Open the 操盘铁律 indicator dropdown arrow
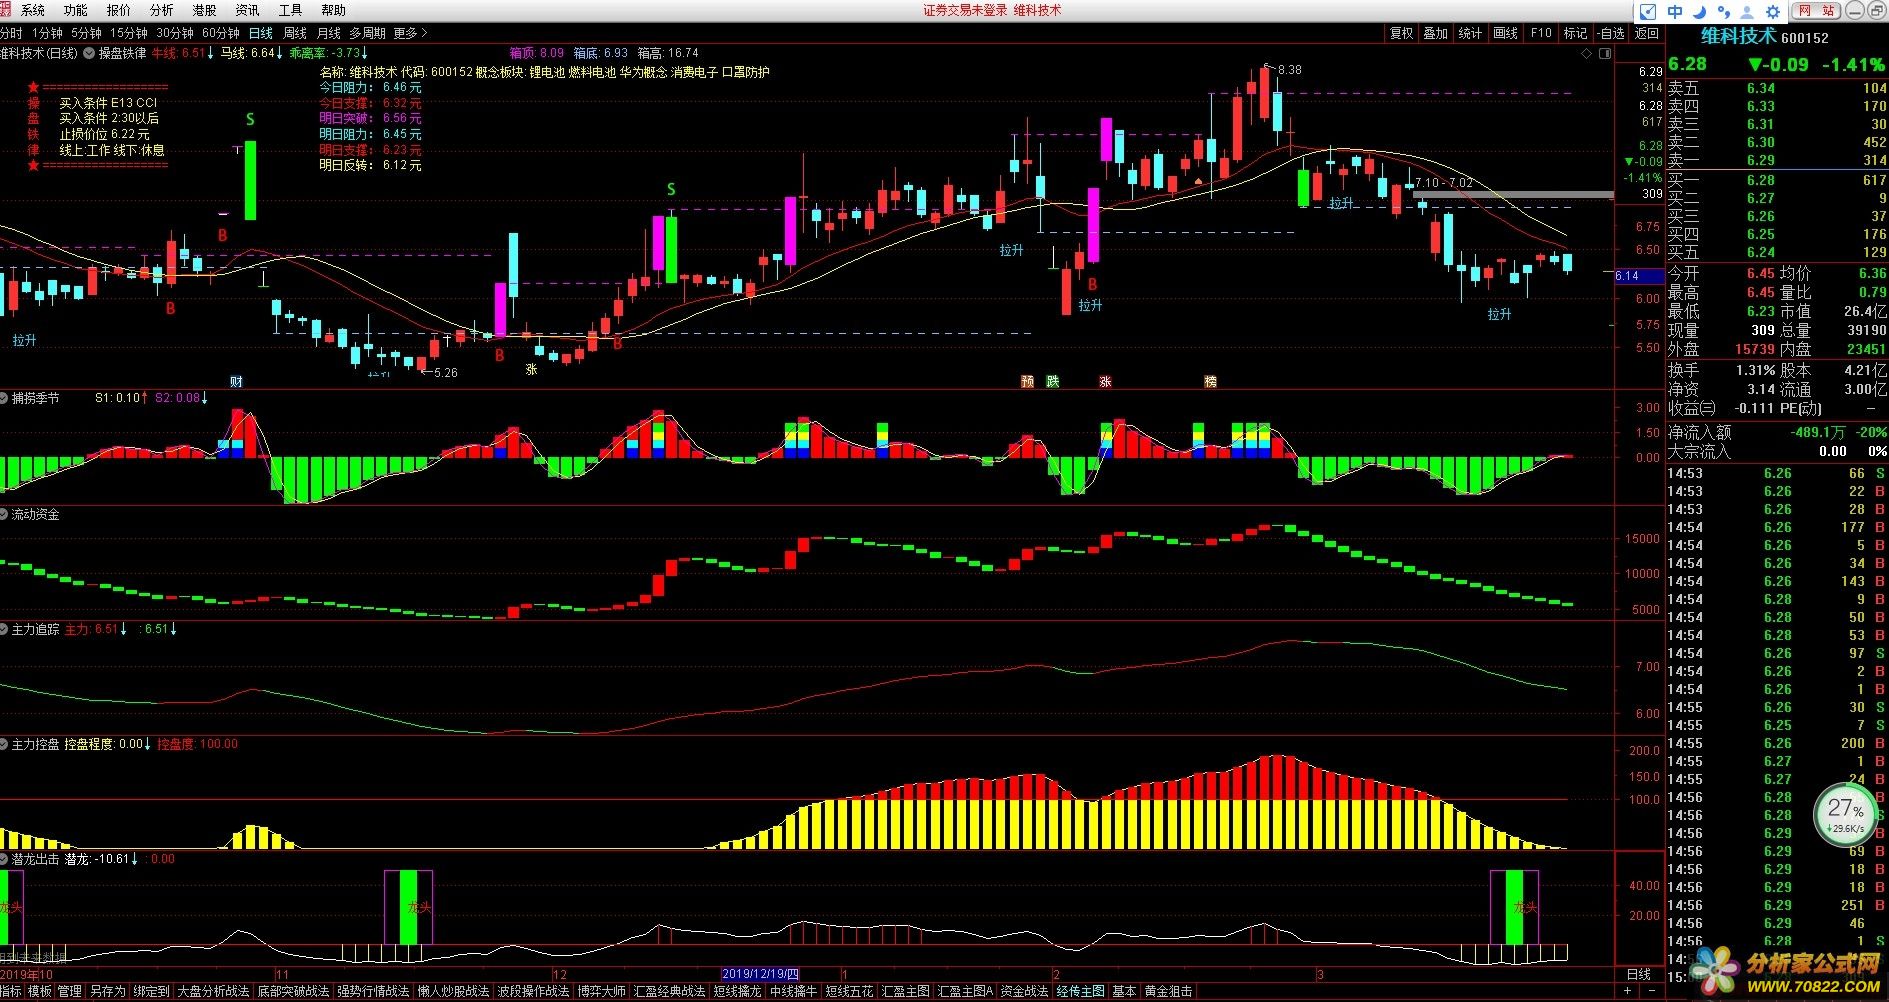 [x=89, y=54]
